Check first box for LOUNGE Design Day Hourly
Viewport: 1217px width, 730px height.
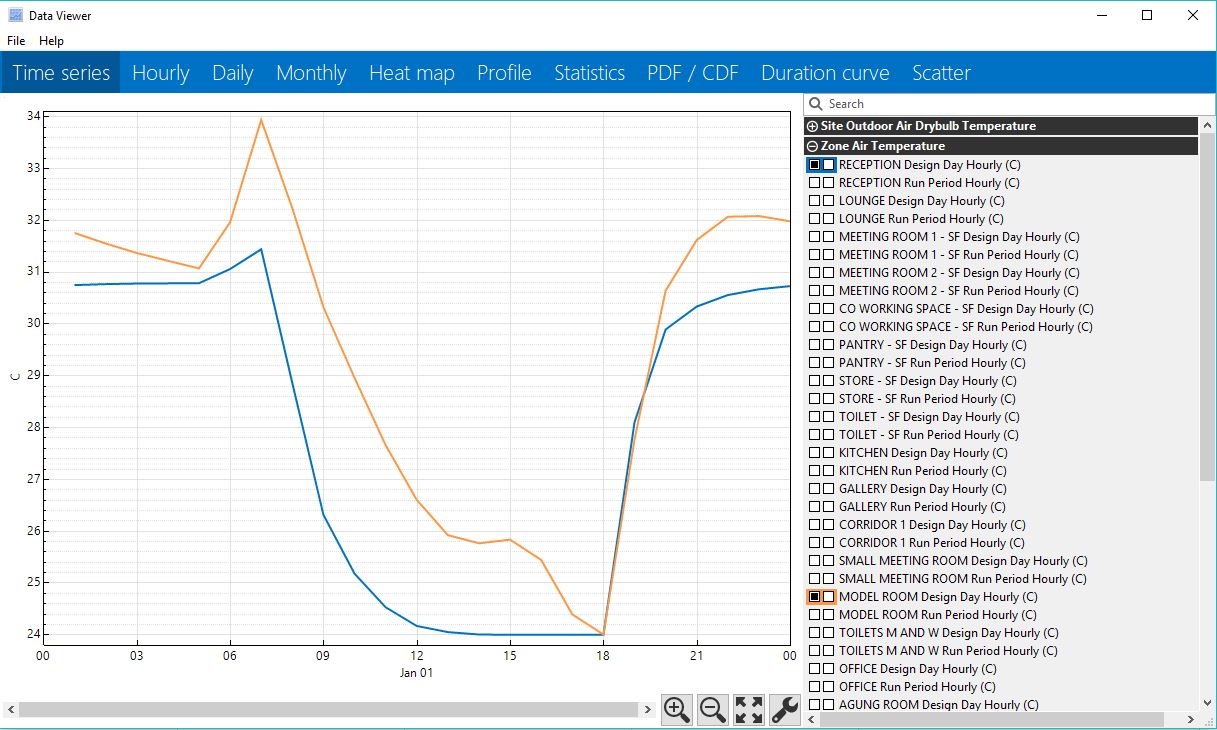[815, 201]
